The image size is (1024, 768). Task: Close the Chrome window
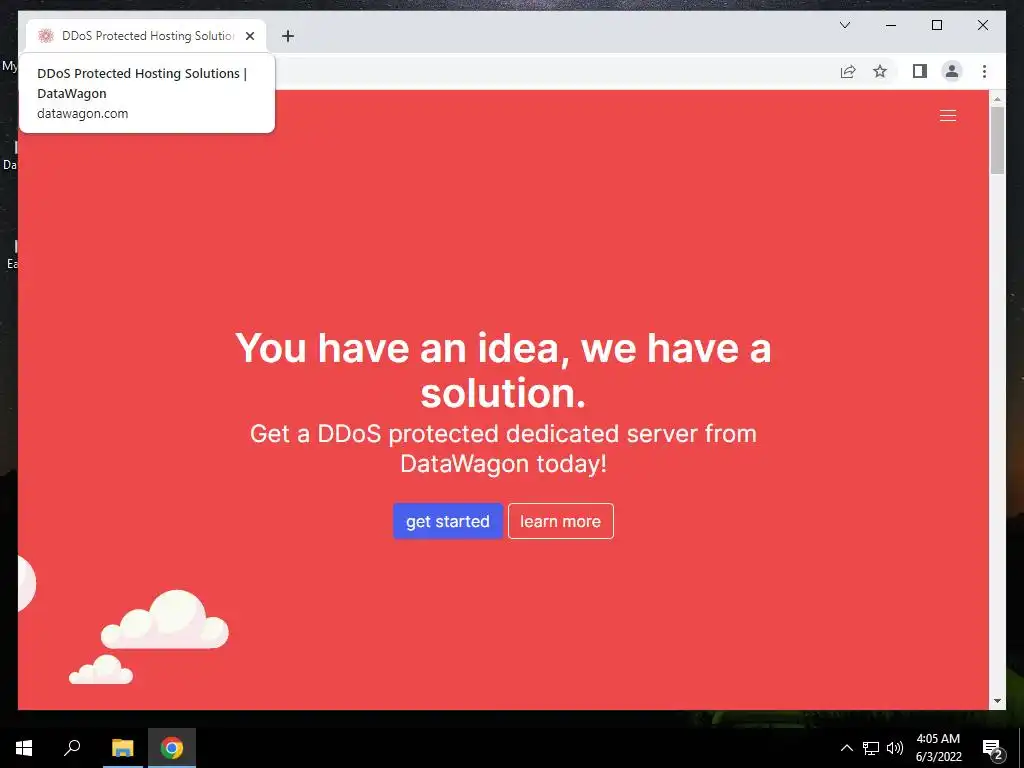point(982,25)
